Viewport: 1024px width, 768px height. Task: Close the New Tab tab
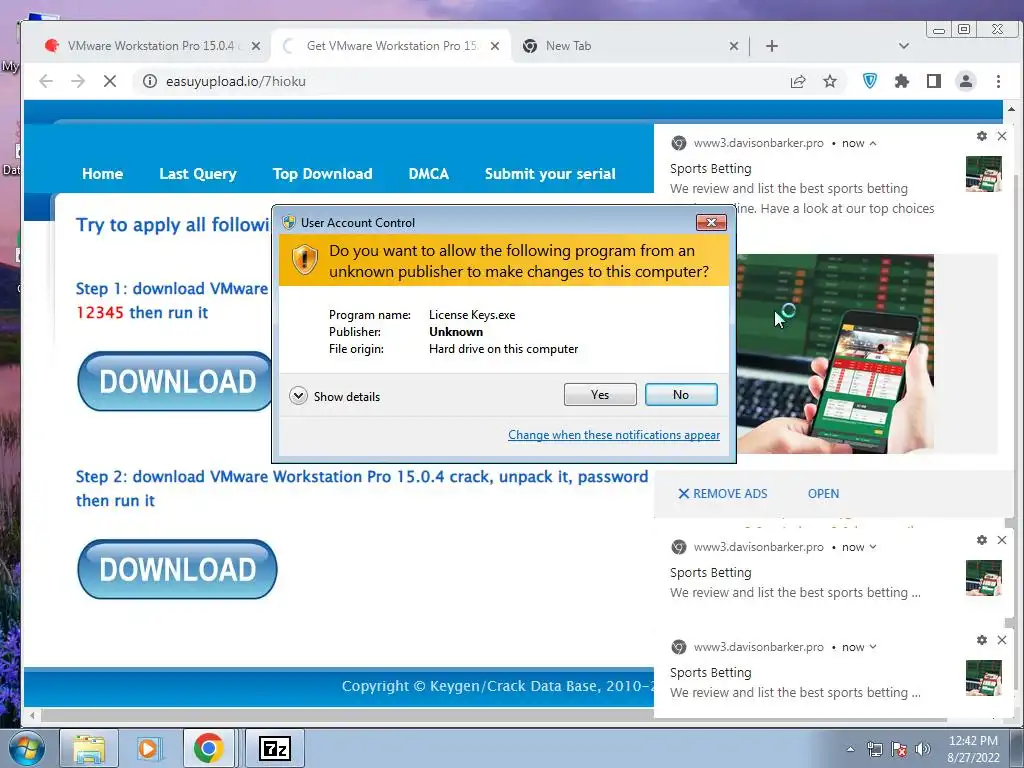733,46
